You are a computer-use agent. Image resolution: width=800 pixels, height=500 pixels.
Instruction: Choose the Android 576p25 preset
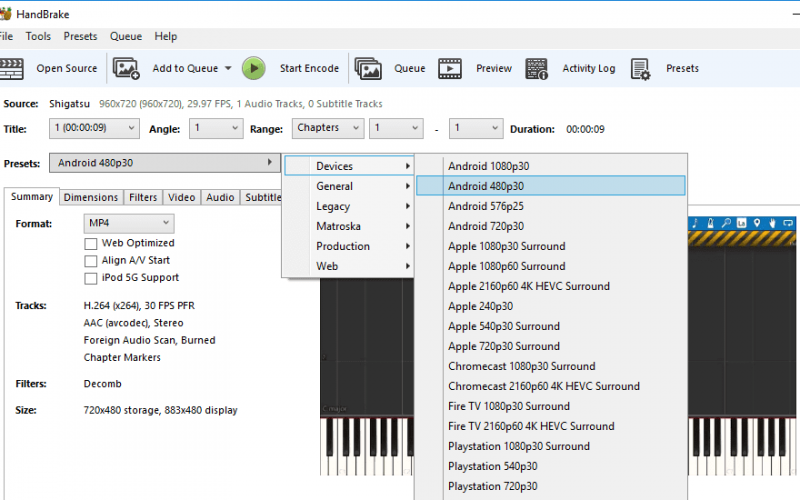point(551,206)
